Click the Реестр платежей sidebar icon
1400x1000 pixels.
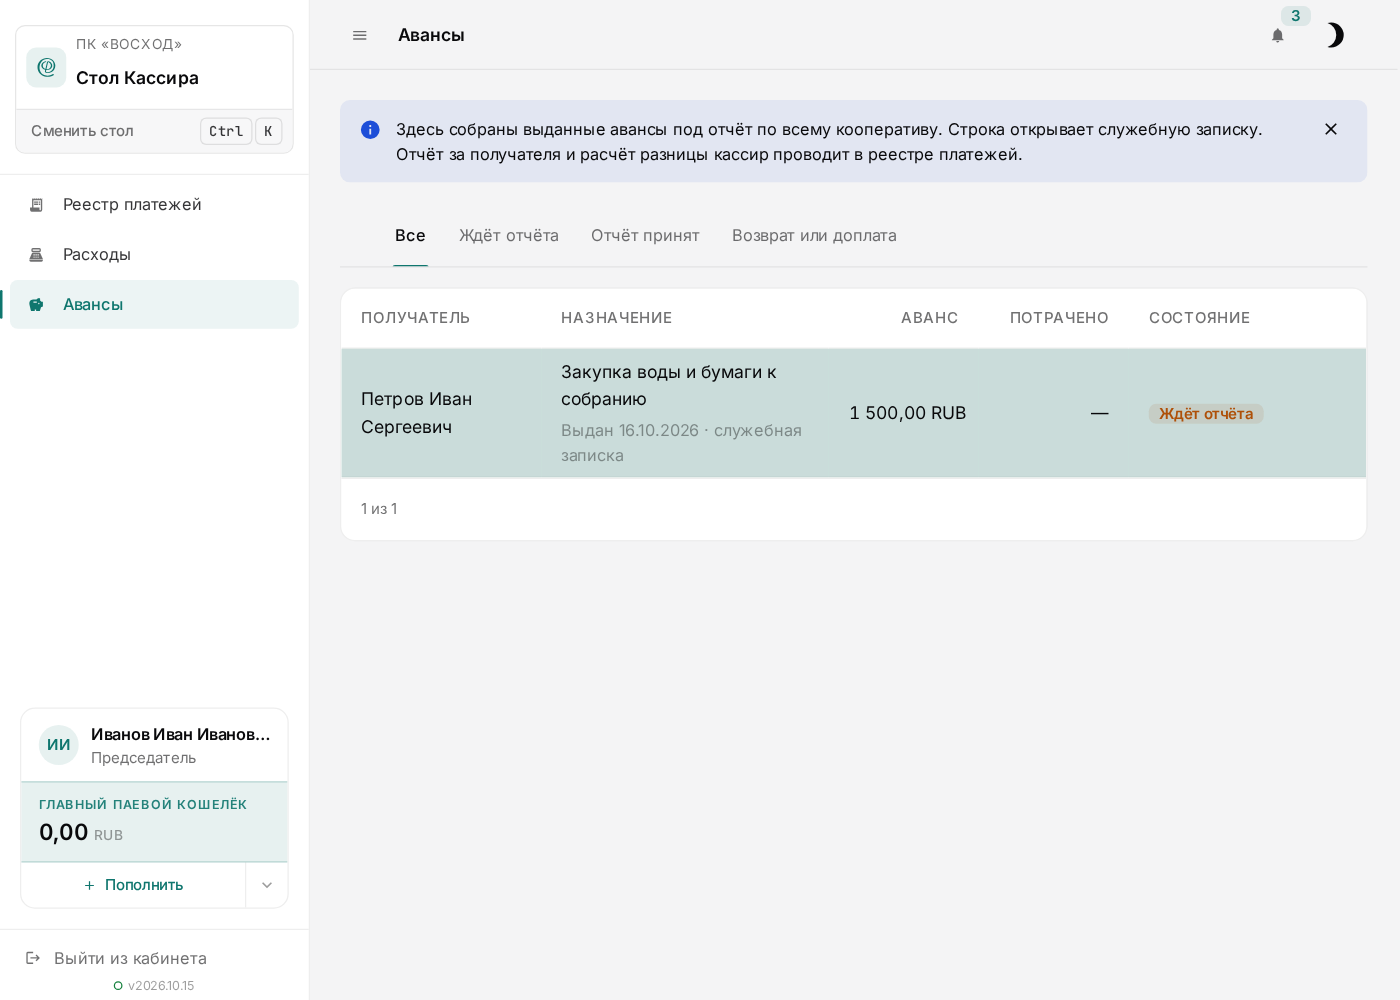point(36,205)
